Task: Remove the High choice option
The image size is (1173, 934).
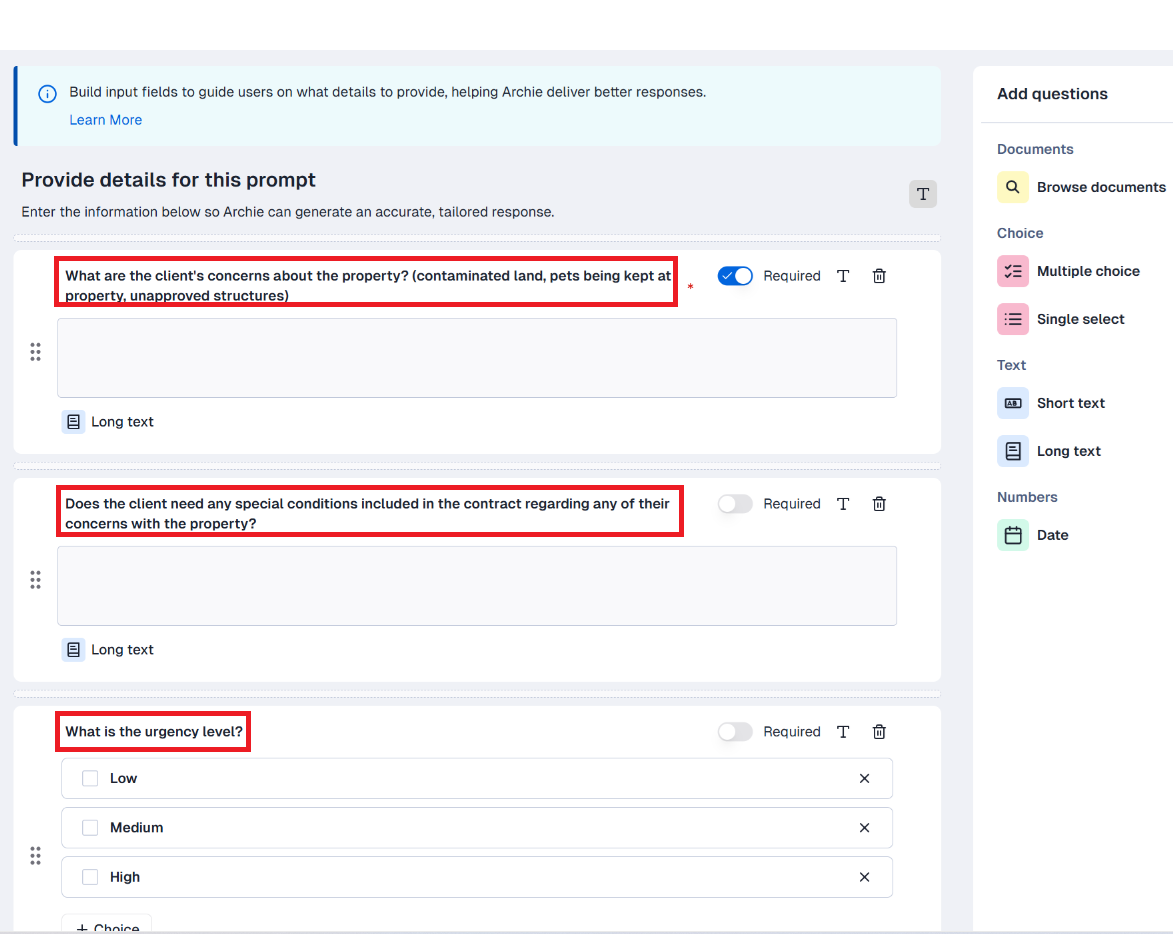Action: coord(864,877)
